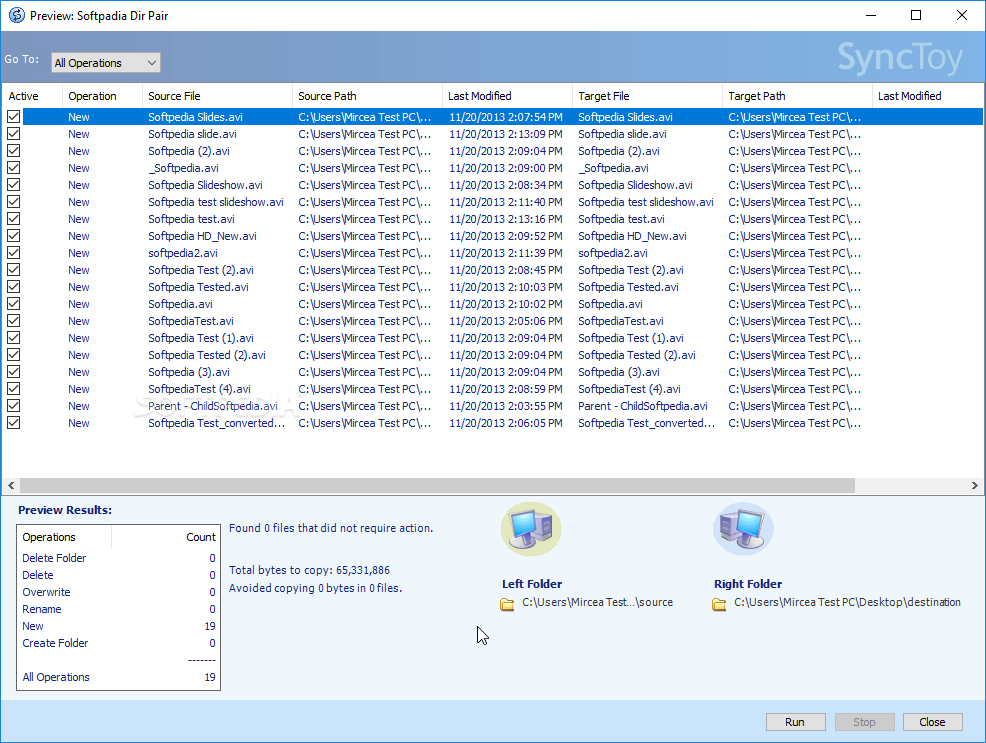Select source file Softpedia Test (2).avi
This screenshot has width=986, height=743.
coord(201,270)
